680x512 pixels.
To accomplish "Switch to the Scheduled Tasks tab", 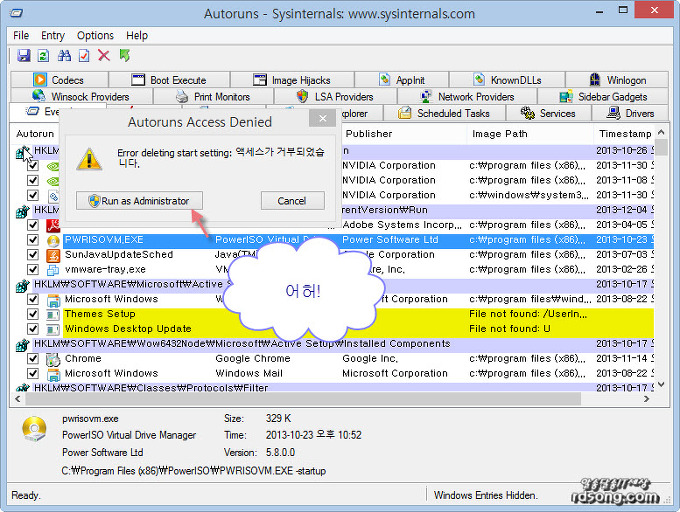I will (445, 114).
